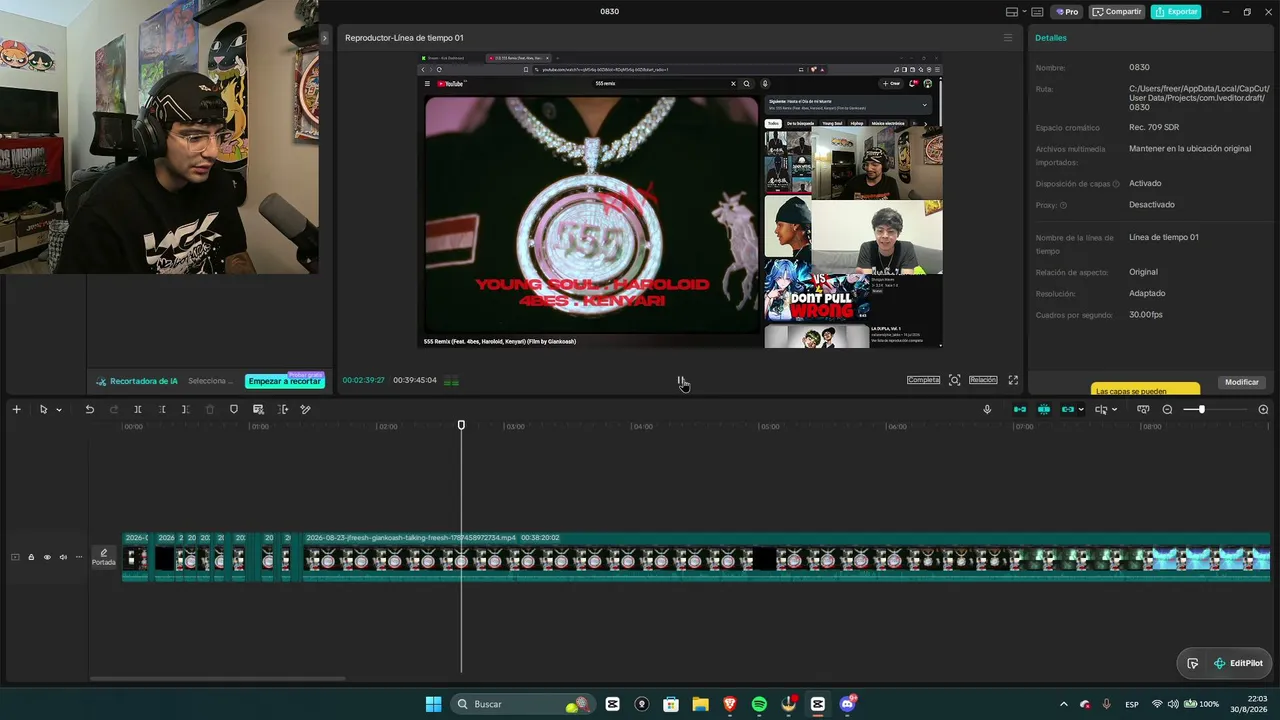Click the playhead handle on the ruler
This screenshot has width=1280, height=720.
coord(461,425)
